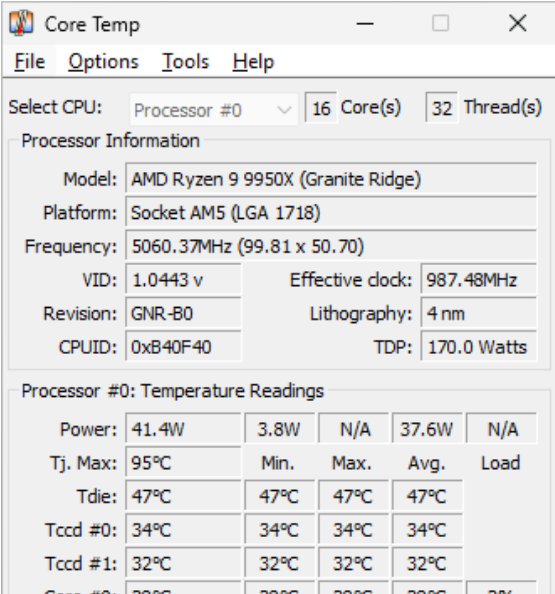The image size is (555, 594).
Task: Click the Lithography value 4 nm
Action: tap(479, 314)
